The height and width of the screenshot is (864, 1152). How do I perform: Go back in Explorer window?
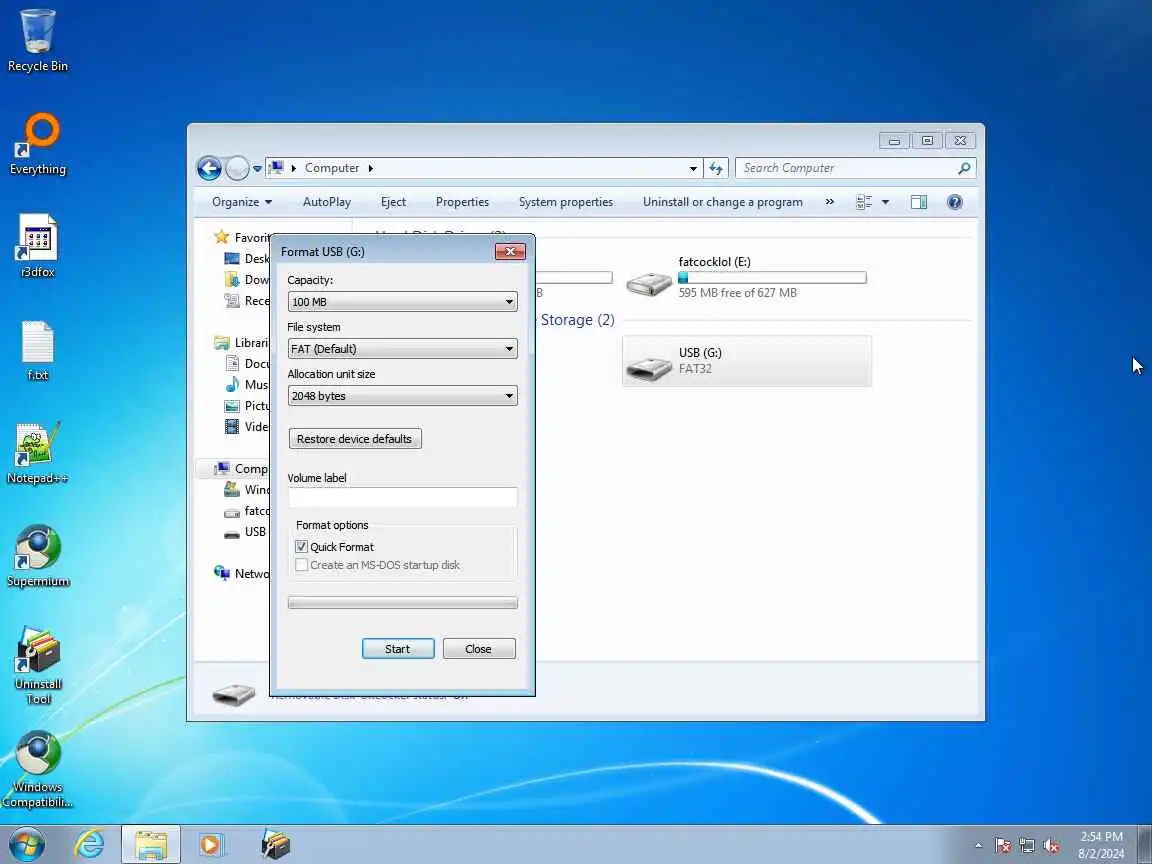coord(209,168)
